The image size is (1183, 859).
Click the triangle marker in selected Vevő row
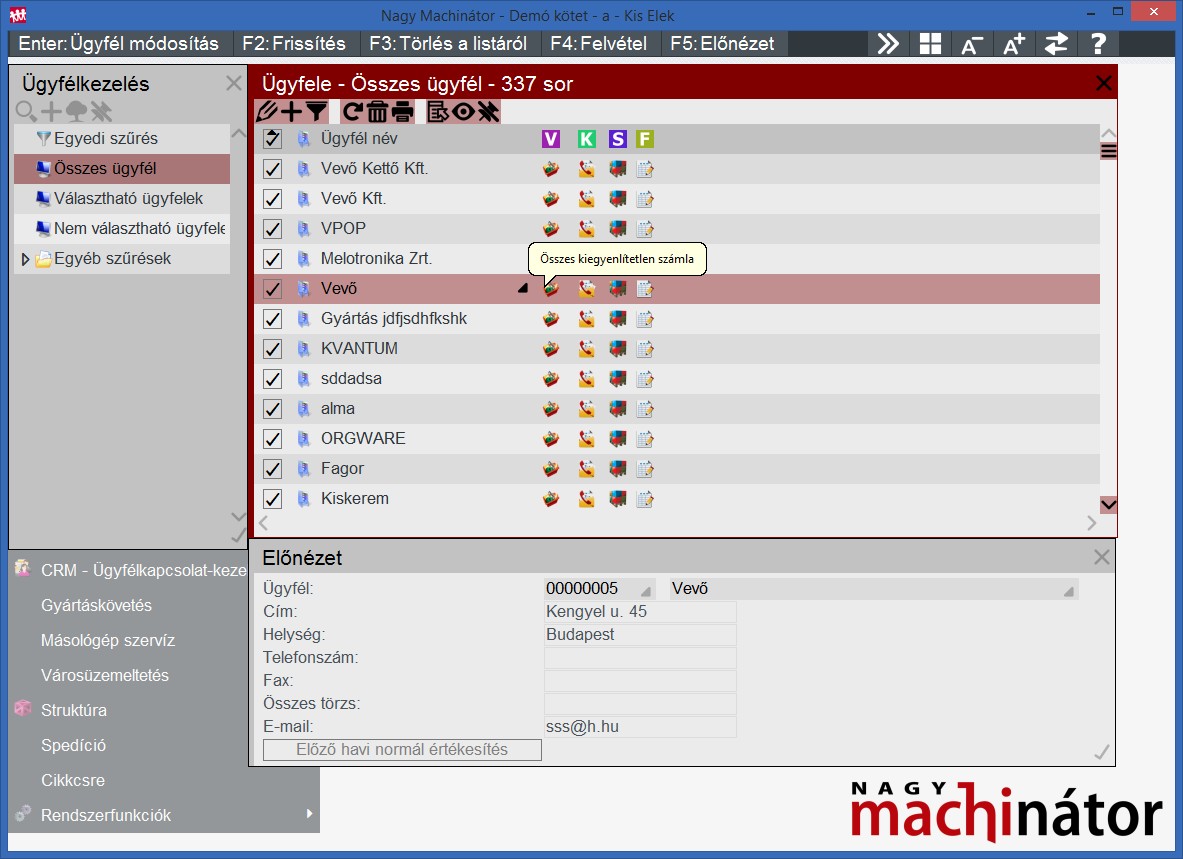point(523,288)
